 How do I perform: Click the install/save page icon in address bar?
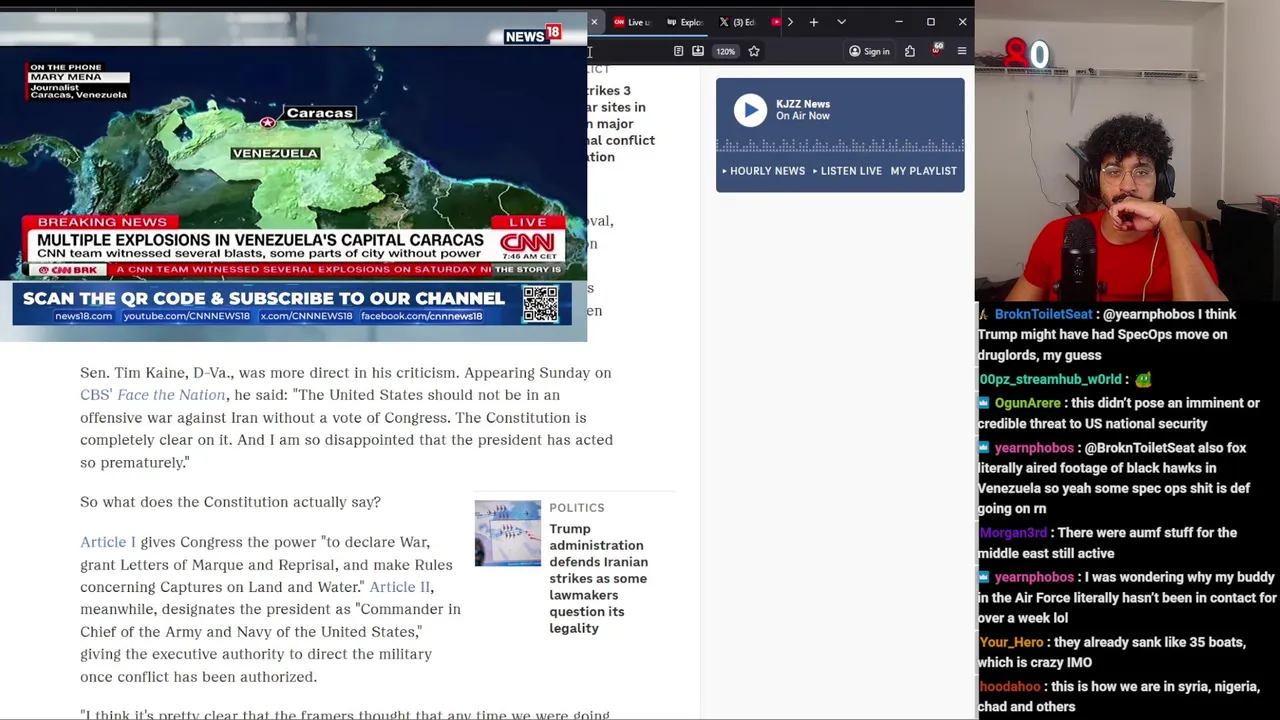[698, 51]
